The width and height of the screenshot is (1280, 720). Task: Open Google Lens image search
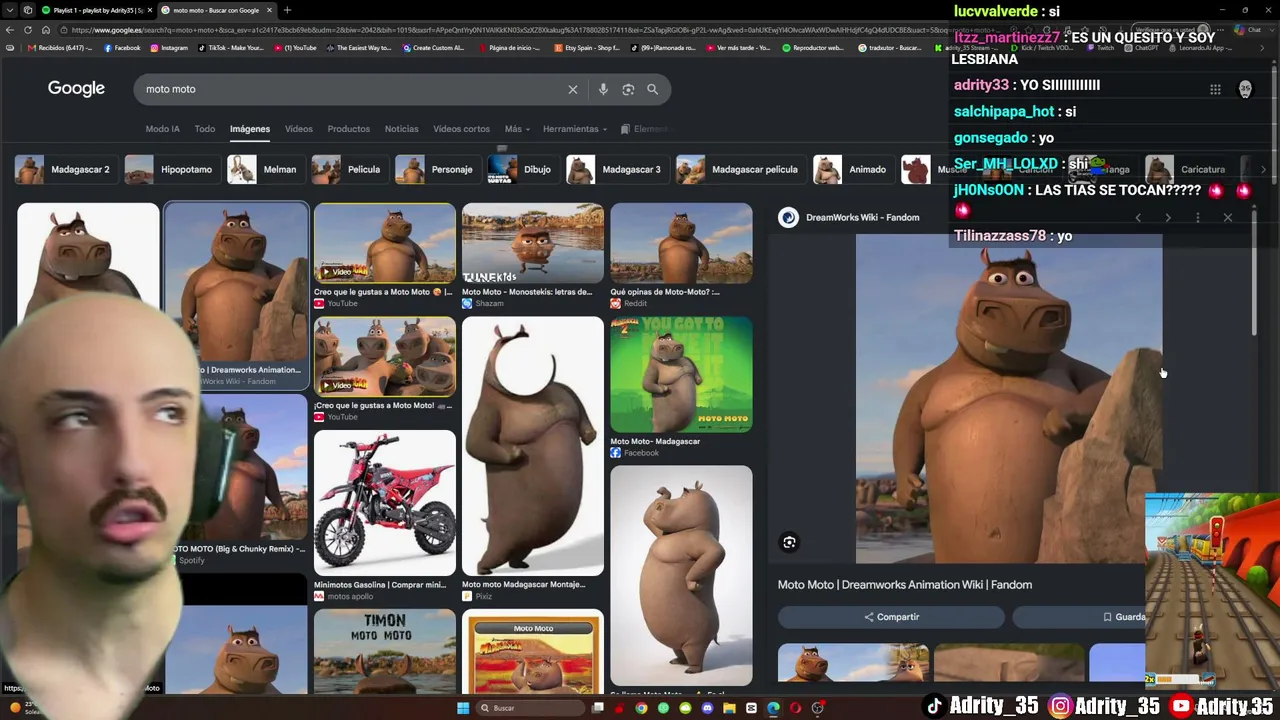(x=628, y=90)
